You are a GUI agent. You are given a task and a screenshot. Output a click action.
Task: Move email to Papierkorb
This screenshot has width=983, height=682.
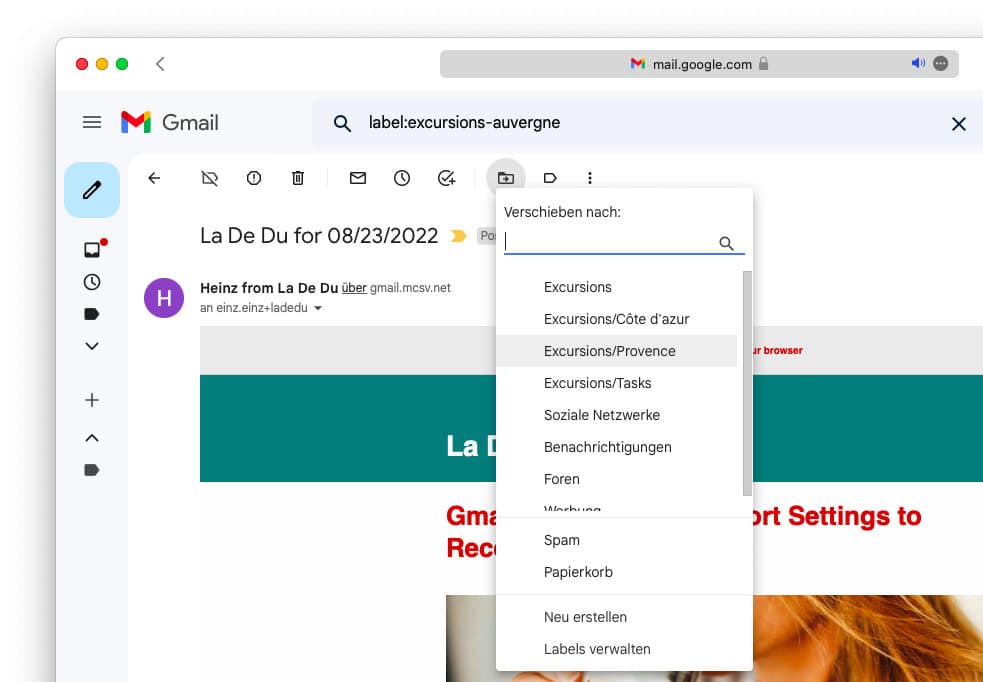(624, 572)
